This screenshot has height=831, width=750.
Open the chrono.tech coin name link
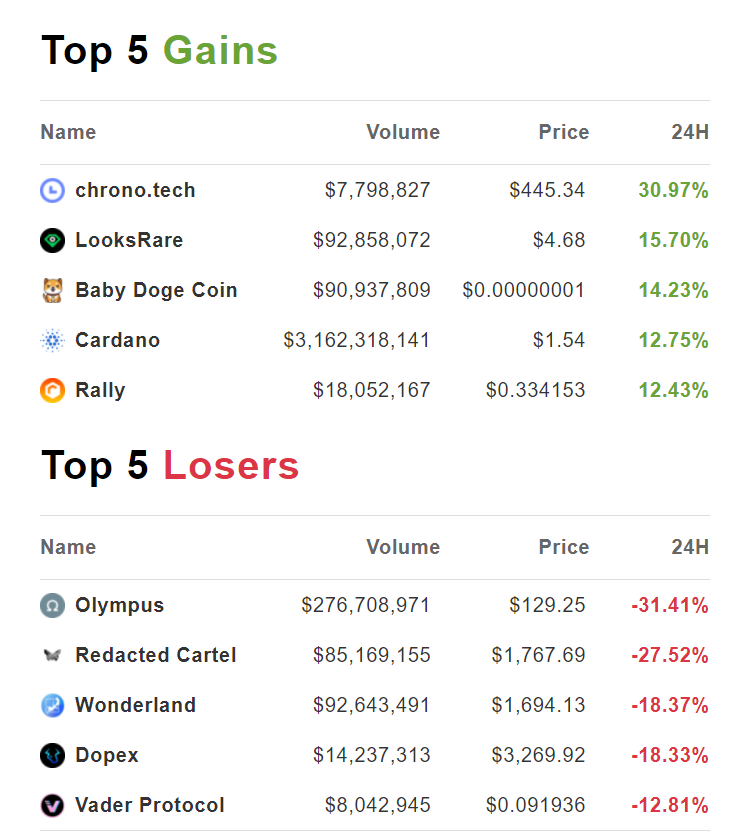tap(135, 190)
